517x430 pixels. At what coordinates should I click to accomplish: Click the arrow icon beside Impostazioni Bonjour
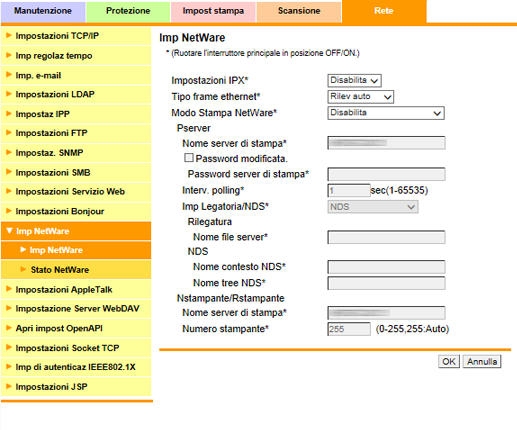pyautogui.click(x=9, y=211)
